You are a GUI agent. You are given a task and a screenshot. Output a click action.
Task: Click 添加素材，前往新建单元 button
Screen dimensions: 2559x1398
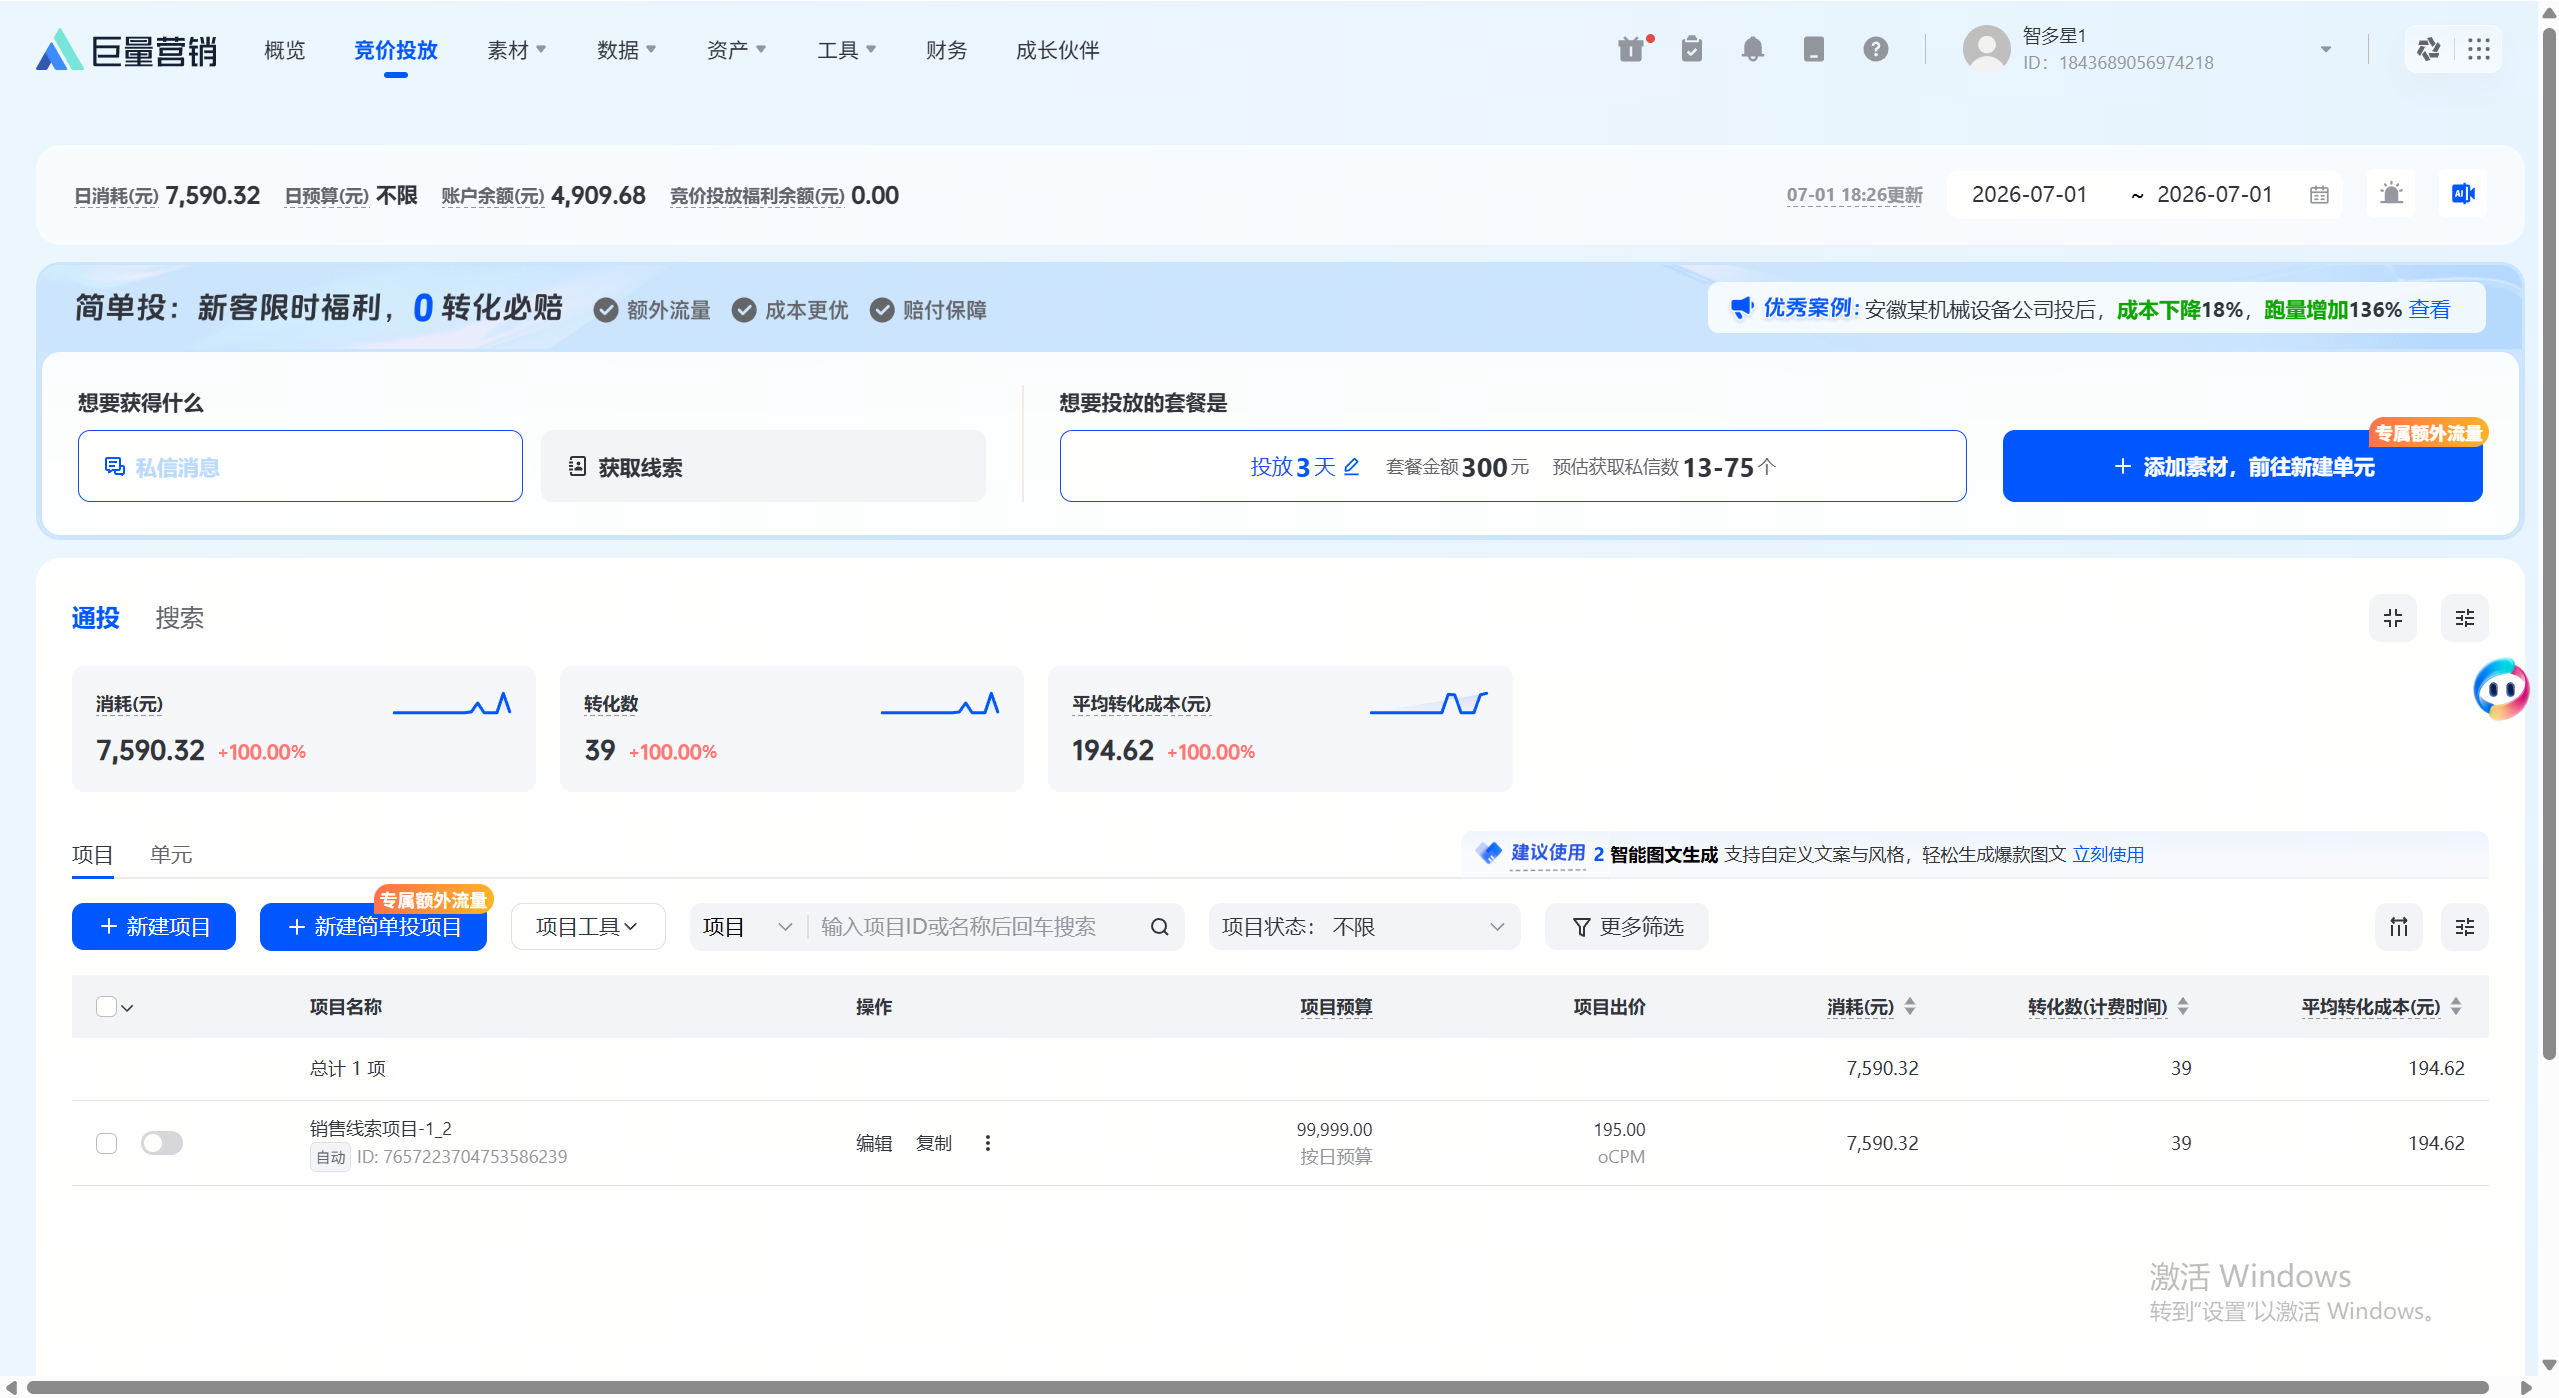click(2242, 467)
